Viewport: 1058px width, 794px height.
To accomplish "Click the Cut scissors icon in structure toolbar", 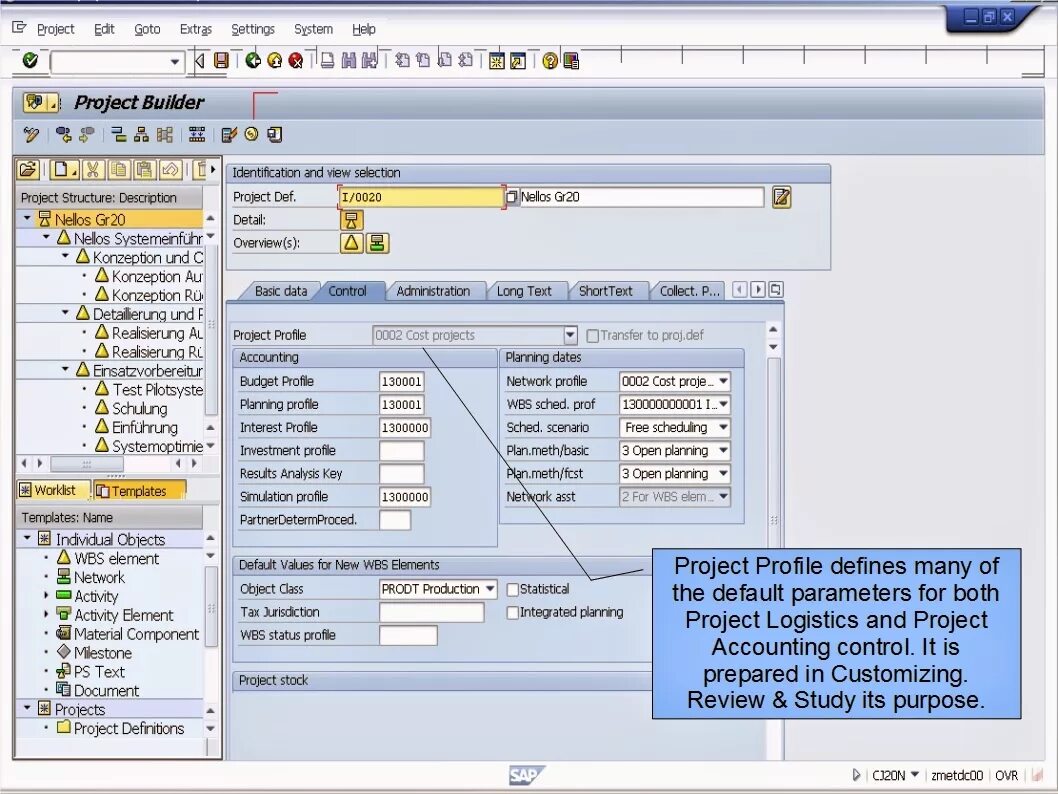I will [93, 169].
